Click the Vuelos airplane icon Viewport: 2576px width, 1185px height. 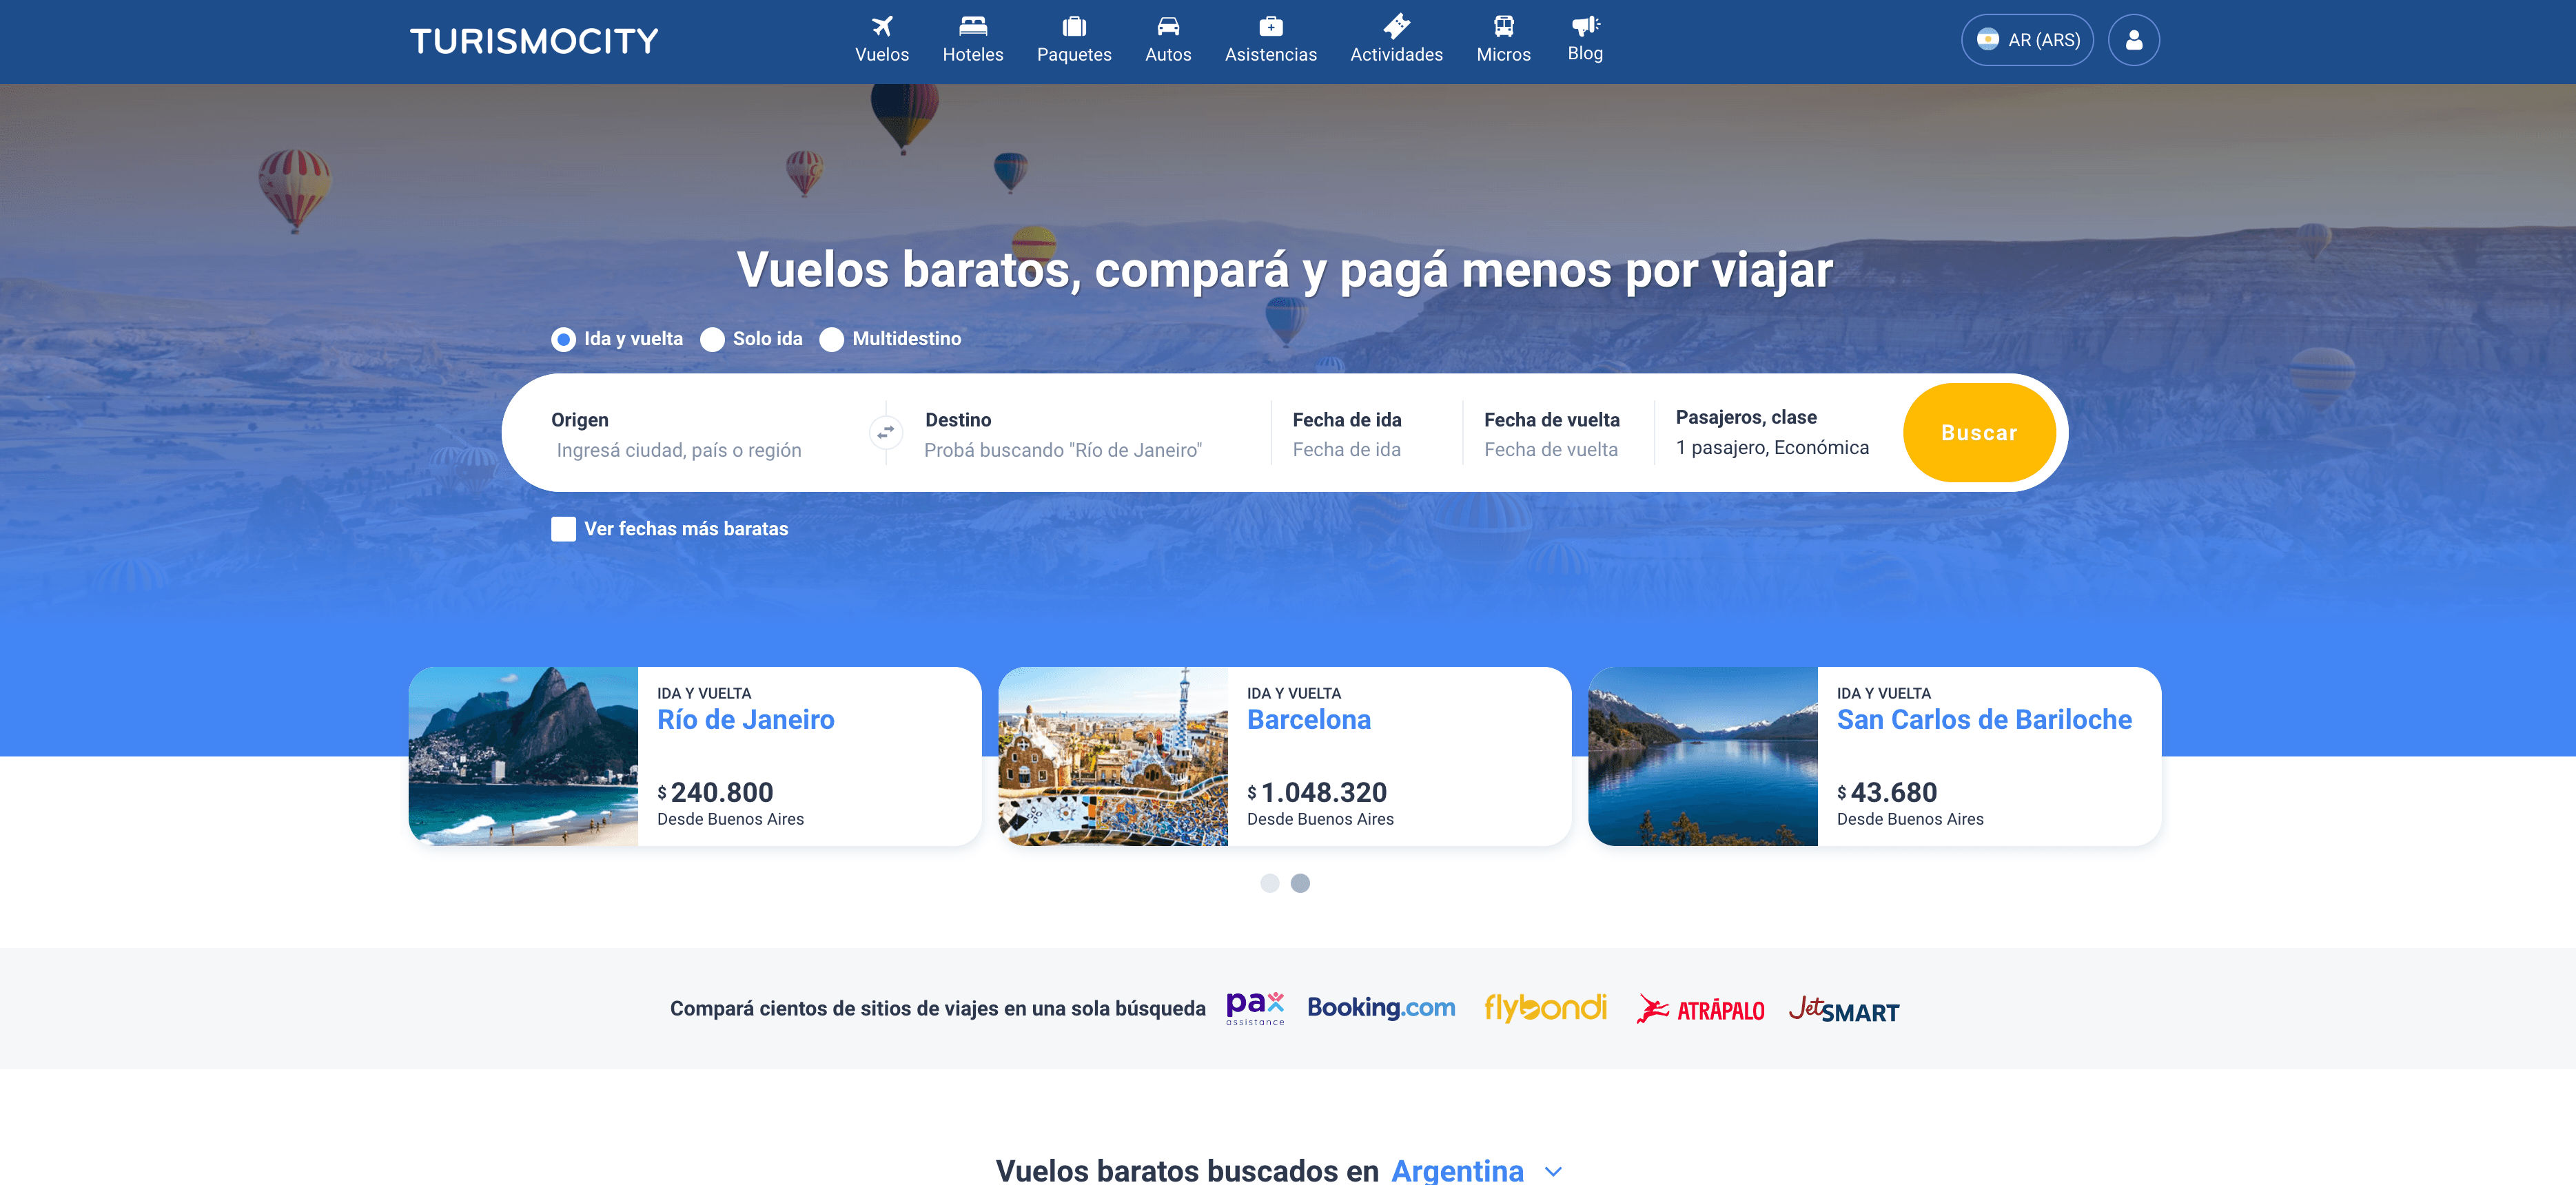(881, 26)
